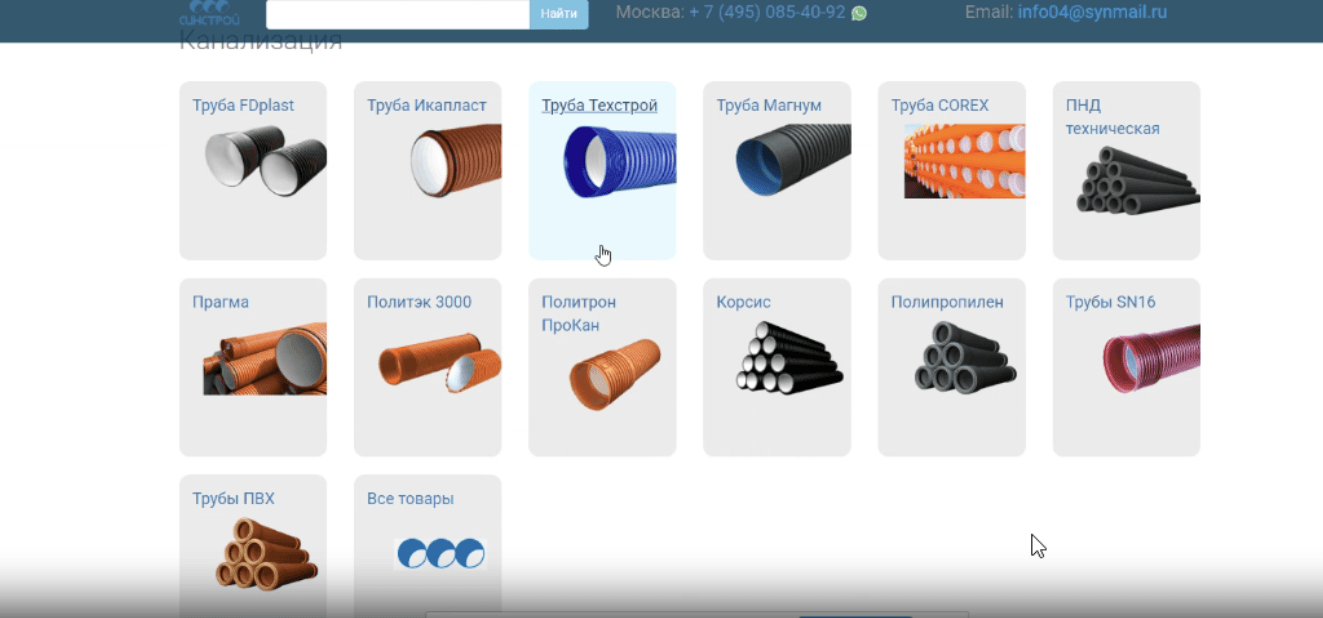Screen dimensions: 1323x618
Task: Open the Полипропилен category link
Action: point(947,302)
